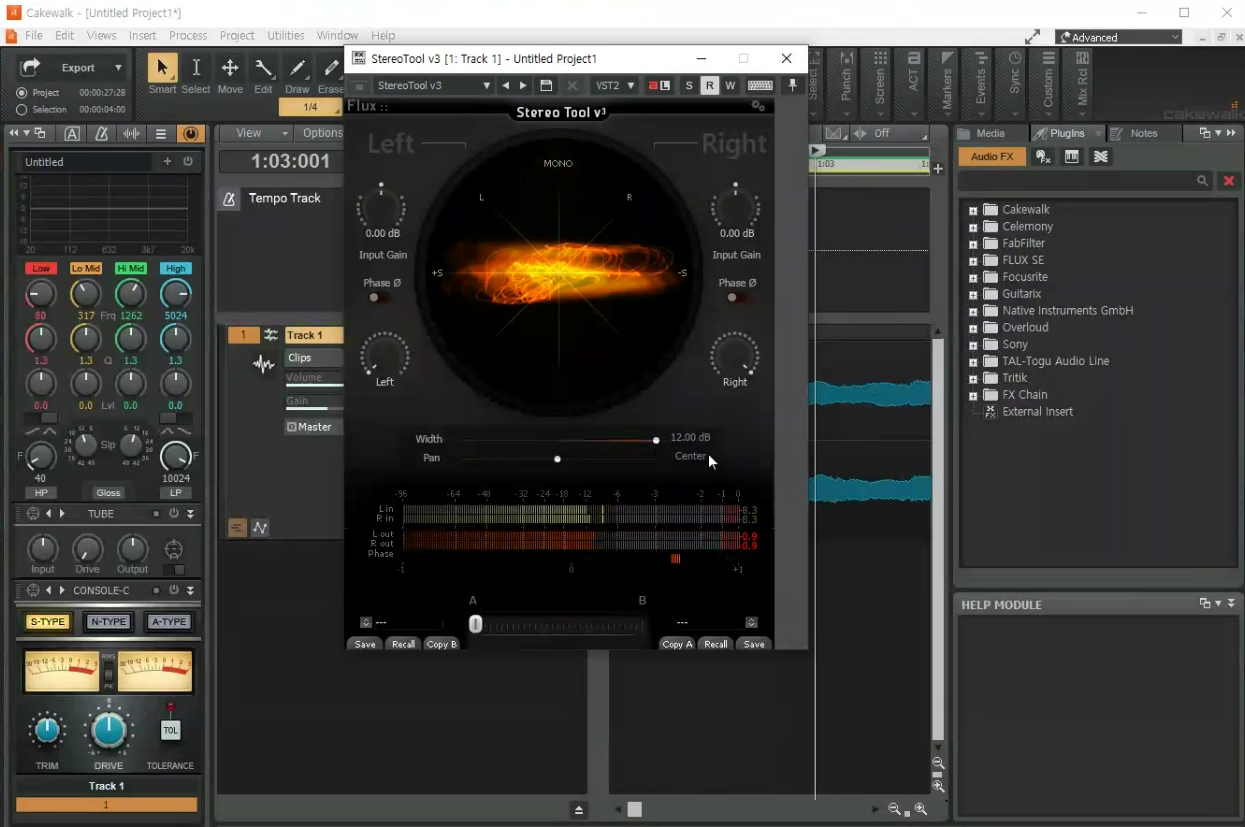Click the Tempo Track metronome icon

tap(229, 199)
